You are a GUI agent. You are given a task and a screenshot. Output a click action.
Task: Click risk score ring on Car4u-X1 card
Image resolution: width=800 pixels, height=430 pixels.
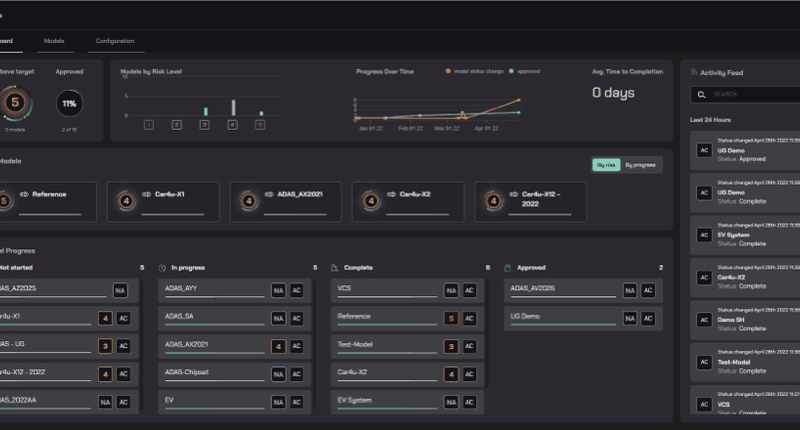click(127, 200)
